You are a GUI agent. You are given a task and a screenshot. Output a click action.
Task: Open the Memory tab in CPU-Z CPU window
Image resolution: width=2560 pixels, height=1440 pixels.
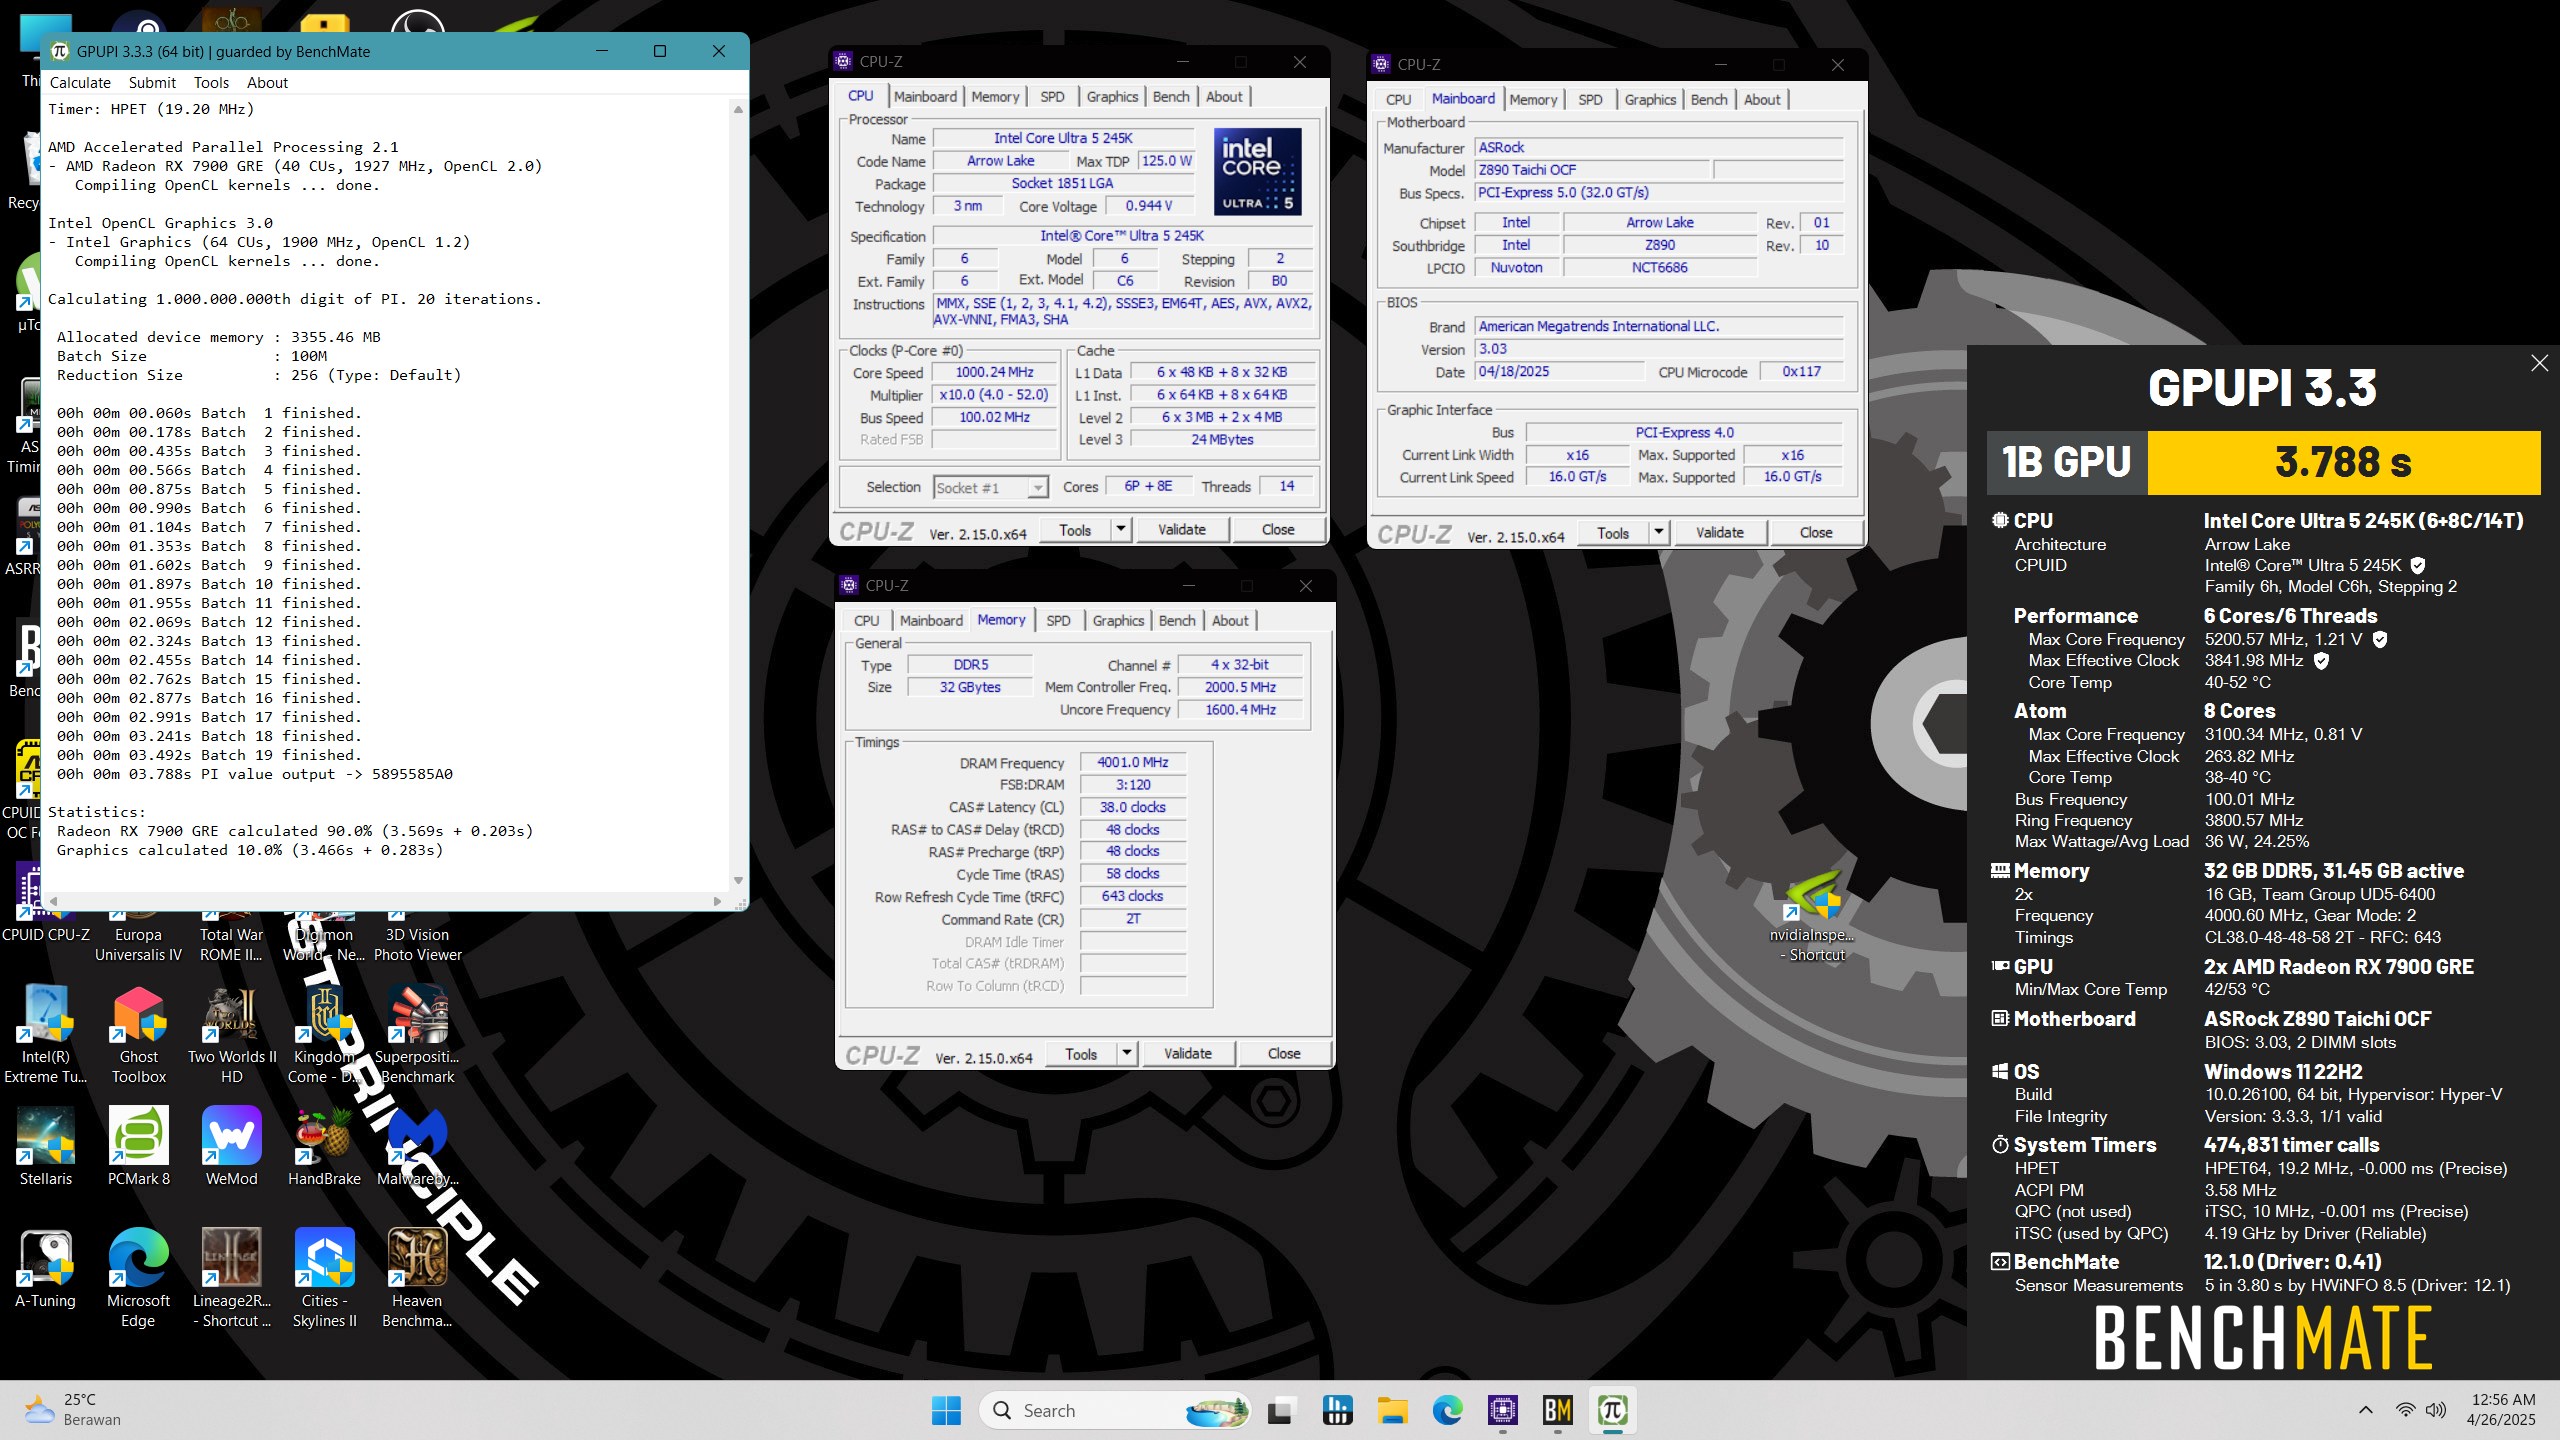click(x=995, y=97)
